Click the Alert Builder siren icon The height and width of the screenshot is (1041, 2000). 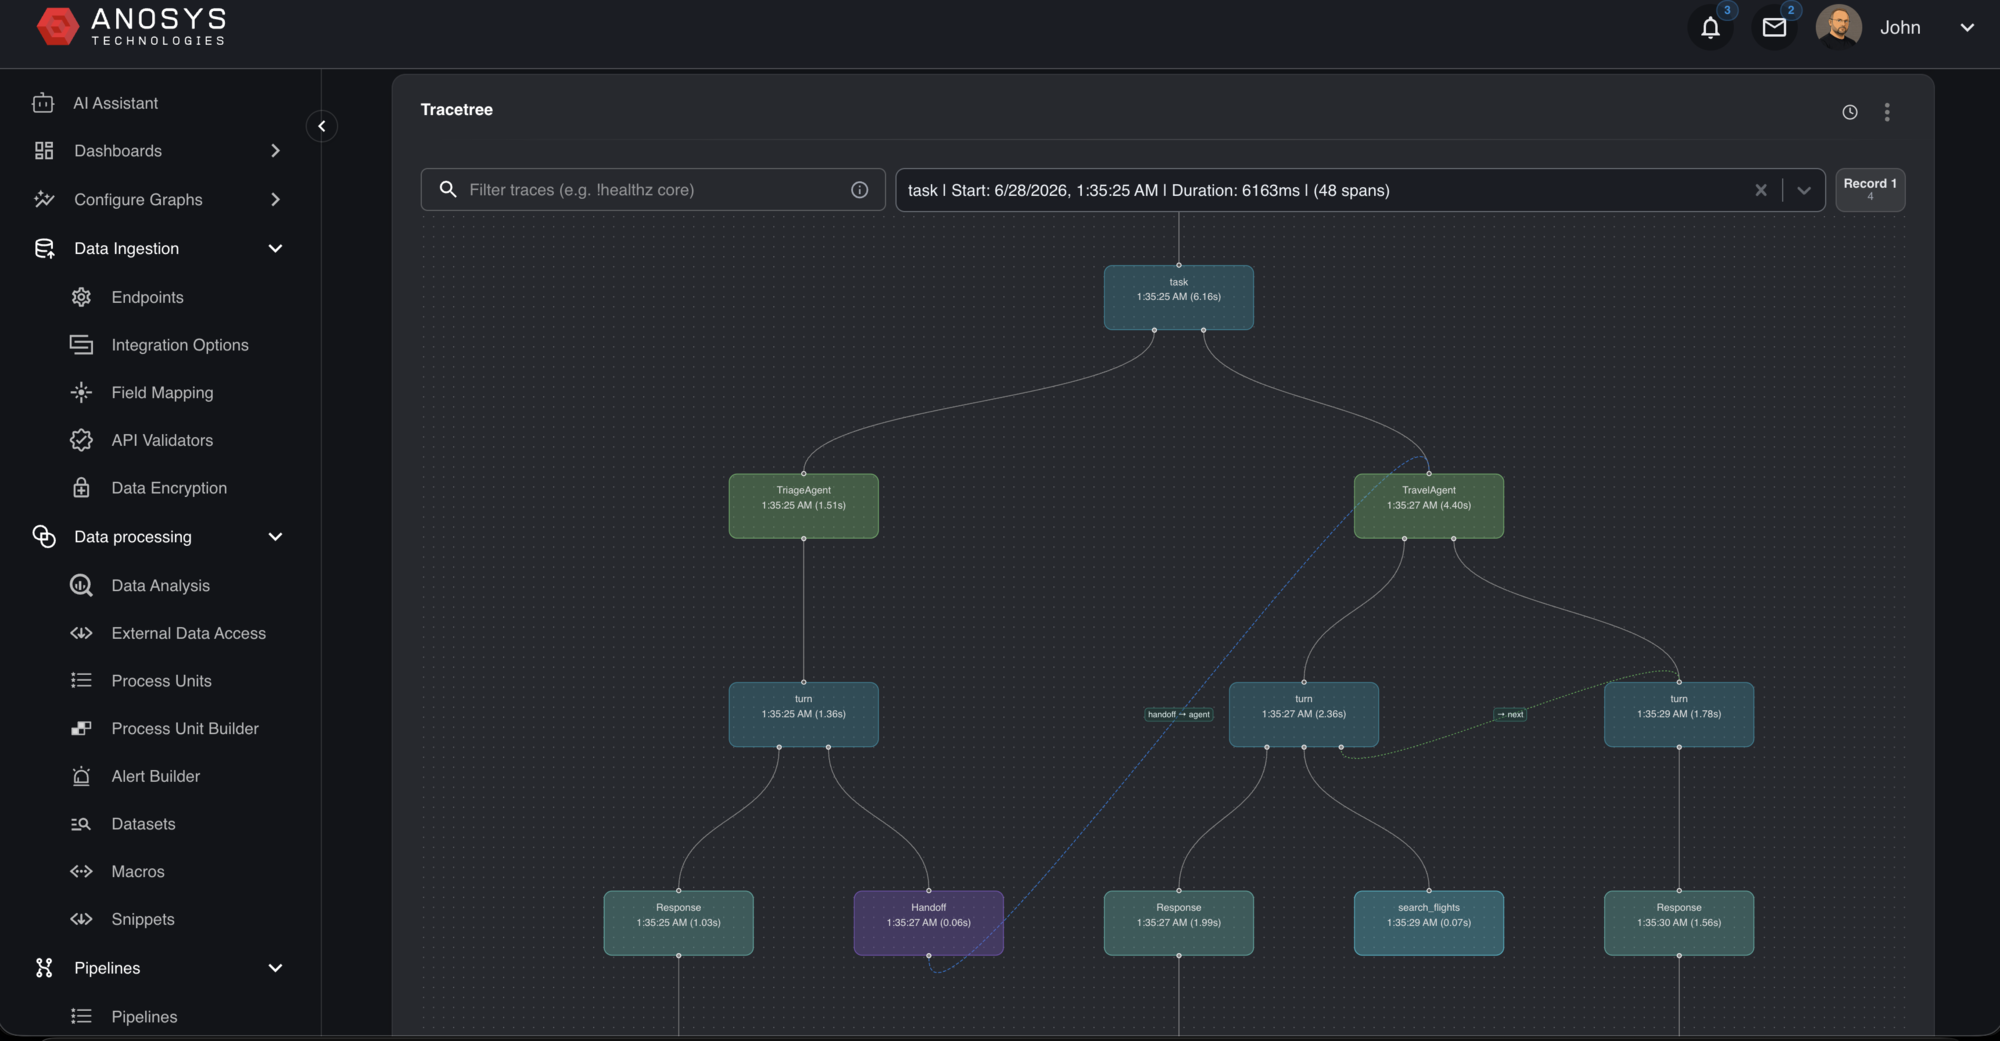tap(82, 777)
